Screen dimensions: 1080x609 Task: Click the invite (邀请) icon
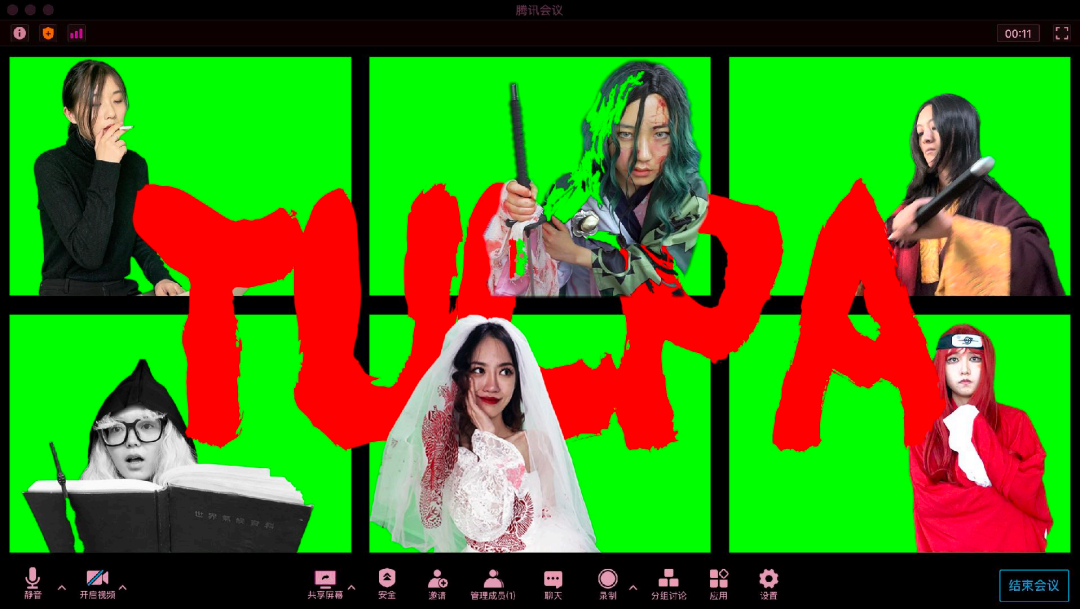point(437,582)
